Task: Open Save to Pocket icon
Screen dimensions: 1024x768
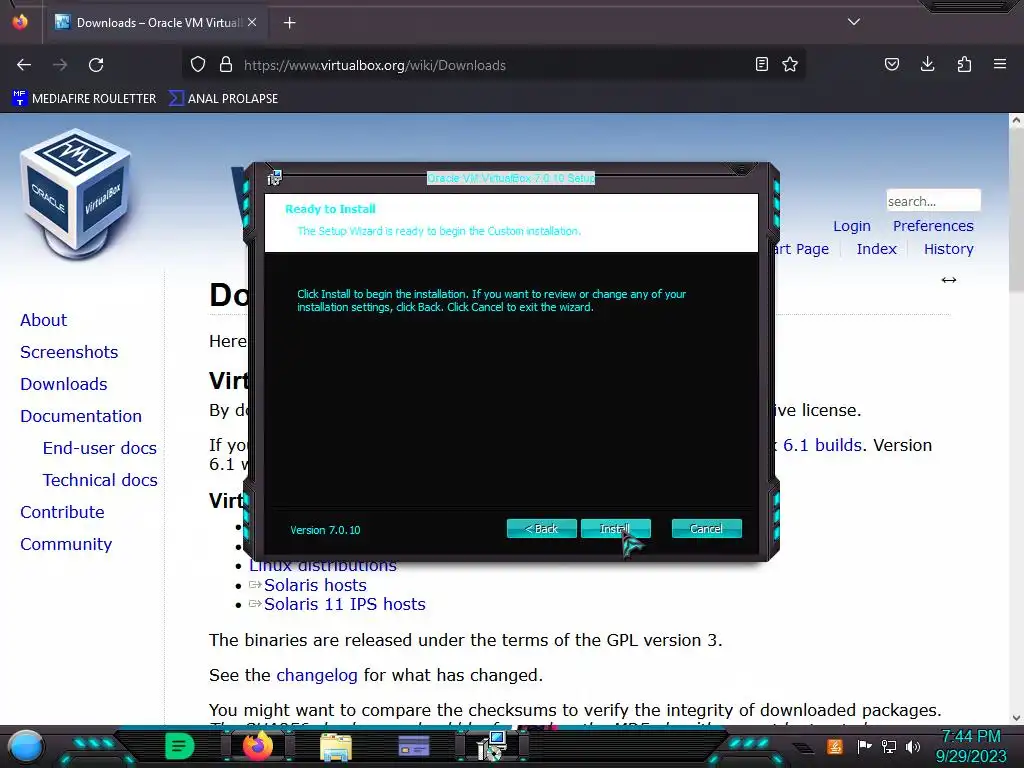Action: [x=891, y=64]
